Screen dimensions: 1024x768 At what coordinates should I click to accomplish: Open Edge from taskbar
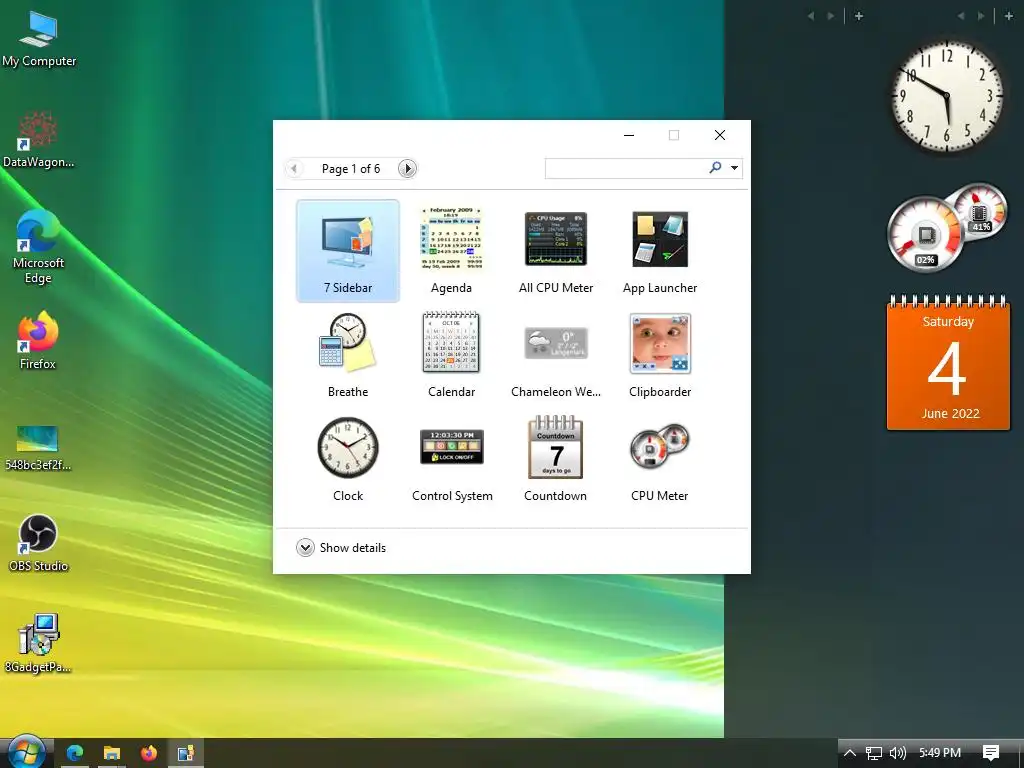[74, 753]
